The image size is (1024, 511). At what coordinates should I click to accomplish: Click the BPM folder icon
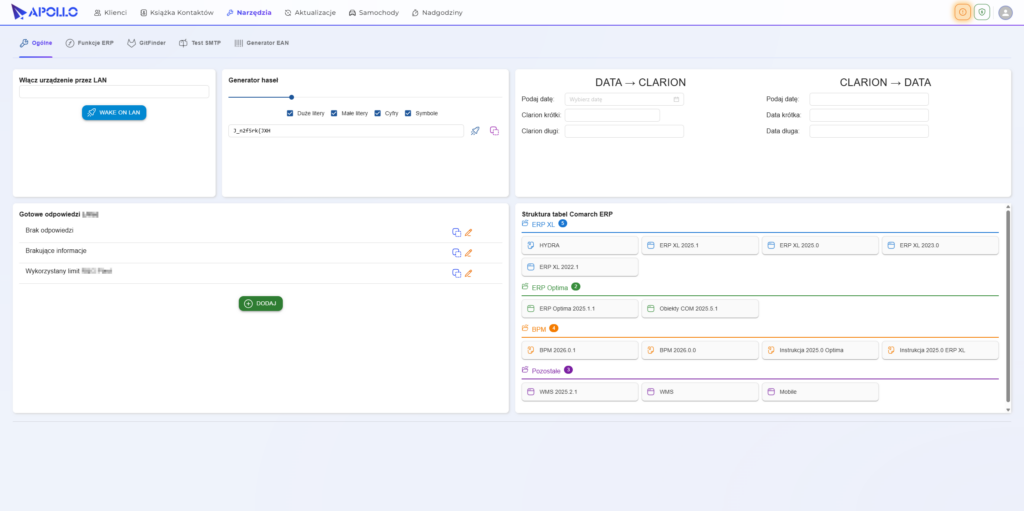pos(525,328)
